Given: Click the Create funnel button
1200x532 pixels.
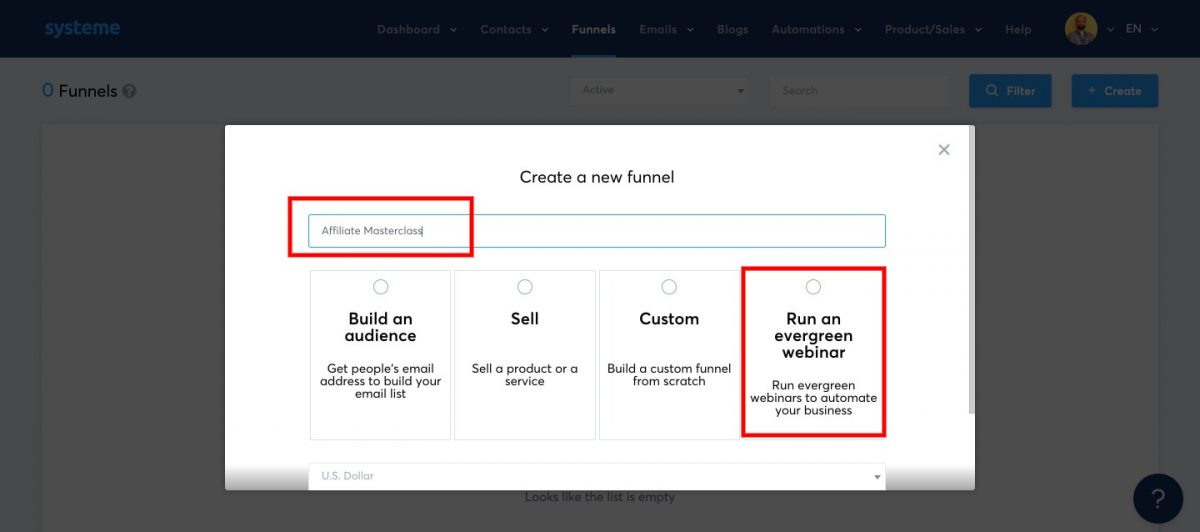Looking at the screenshot, I should [1114, 91].
